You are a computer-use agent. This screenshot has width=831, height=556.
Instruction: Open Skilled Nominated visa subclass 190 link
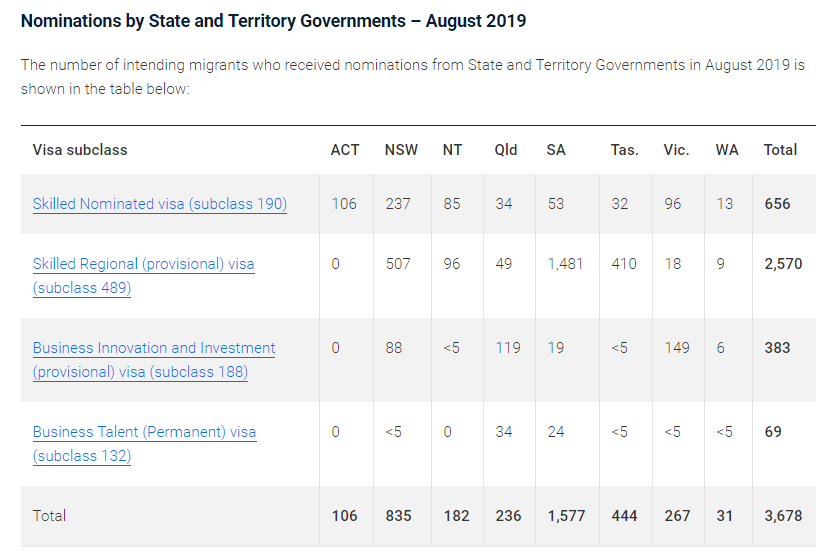pyautogui.click(x=159, y=204)
